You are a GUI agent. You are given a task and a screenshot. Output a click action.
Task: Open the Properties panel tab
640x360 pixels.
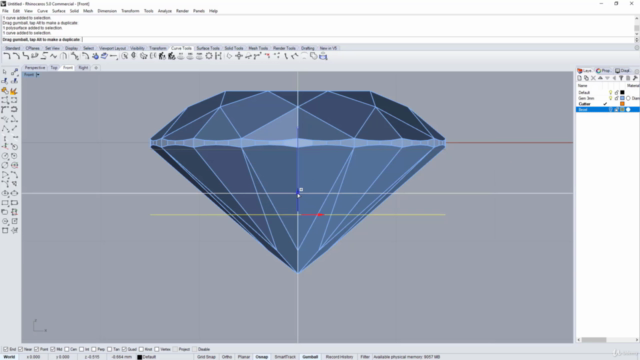pyautogui.click(x=603, y=71)
